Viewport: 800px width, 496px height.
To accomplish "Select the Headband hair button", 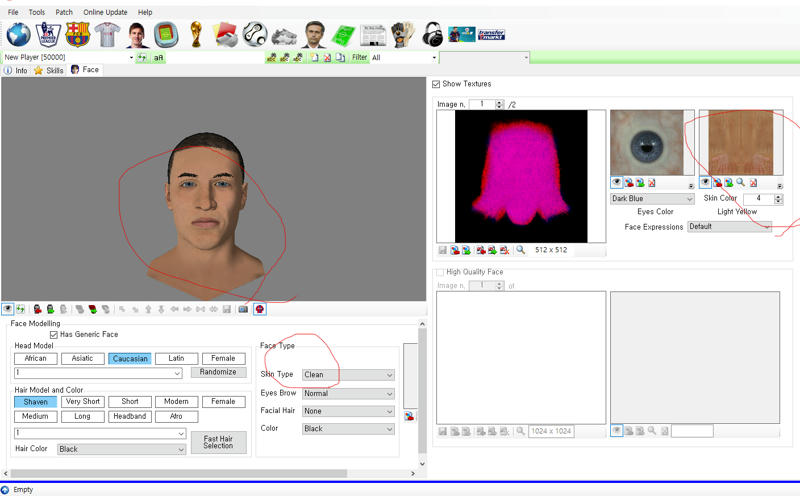I will (130, 417).
